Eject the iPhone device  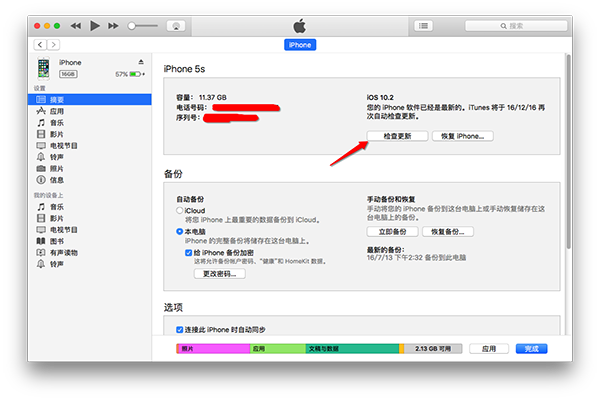coord(141,62)
